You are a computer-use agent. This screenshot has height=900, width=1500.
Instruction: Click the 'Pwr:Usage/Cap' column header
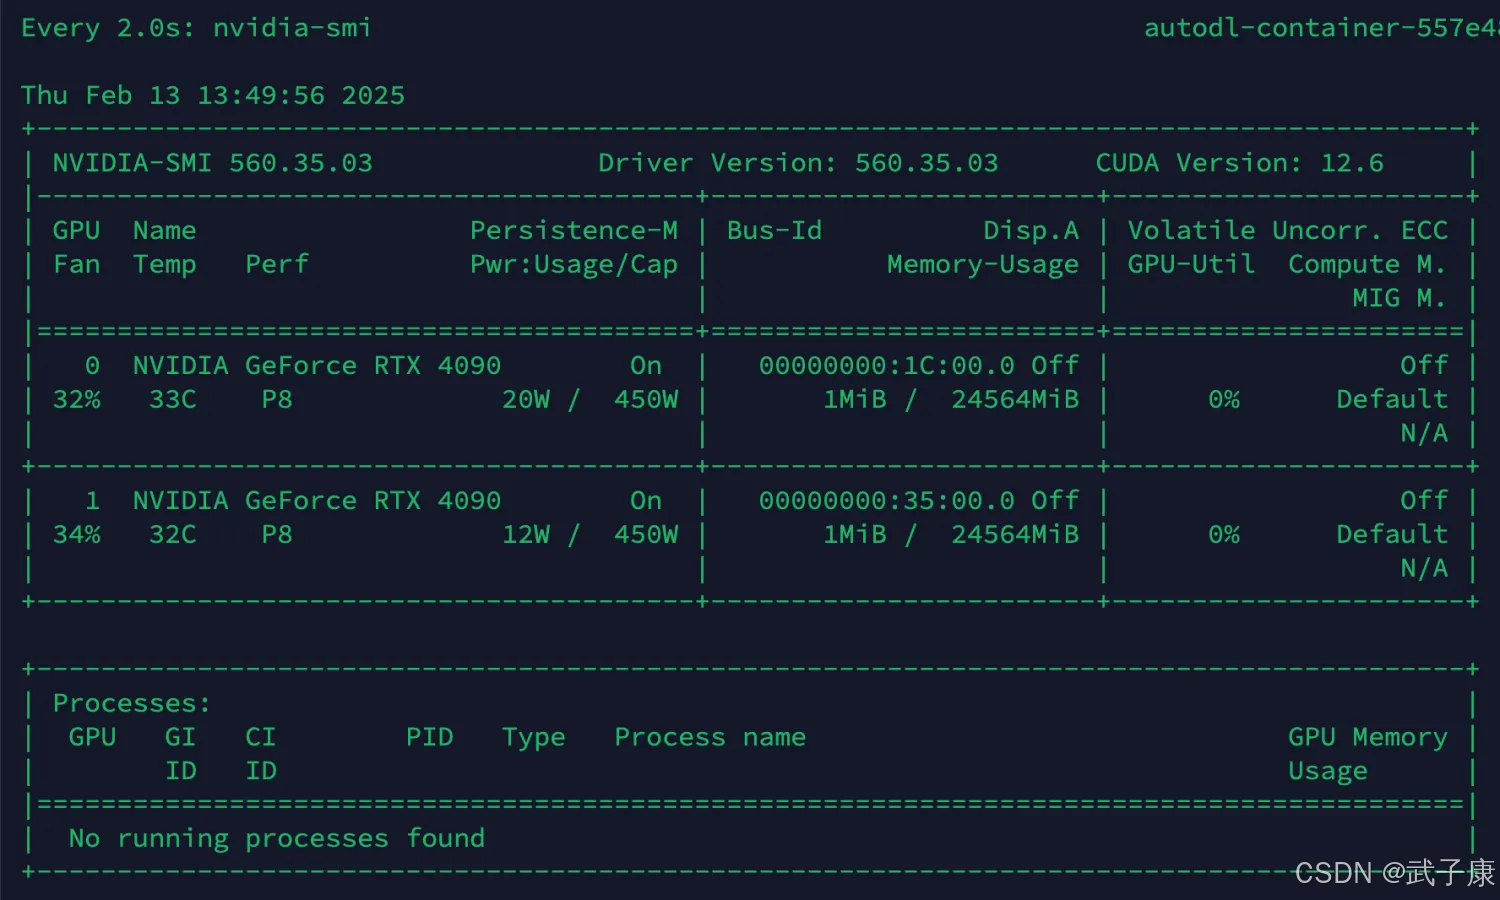(x=574, y=265)
